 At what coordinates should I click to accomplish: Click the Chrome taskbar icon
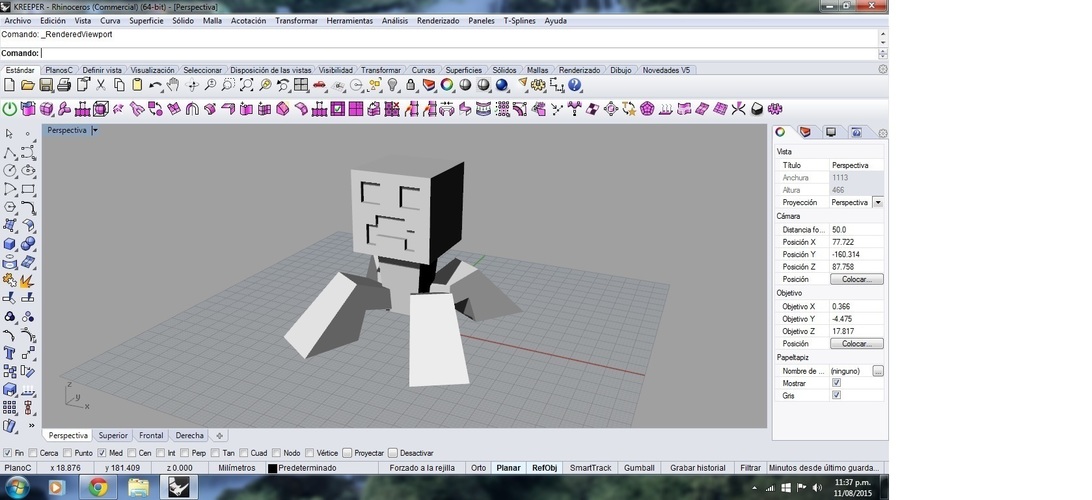click(98, 487)
